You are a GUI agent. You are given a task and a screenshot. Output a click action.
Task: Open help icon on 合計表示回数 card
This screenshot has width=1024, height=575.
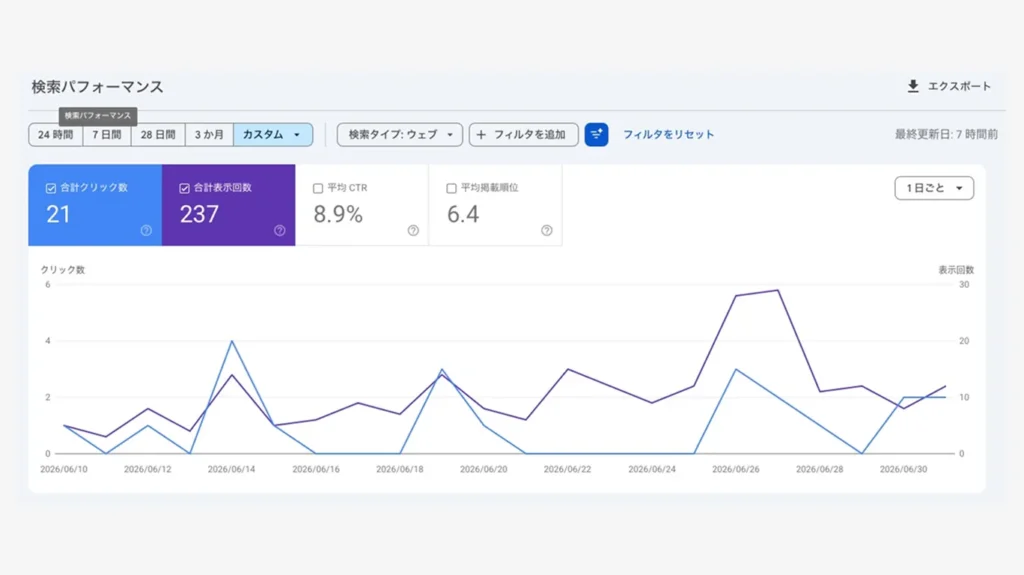pos(280,231)
